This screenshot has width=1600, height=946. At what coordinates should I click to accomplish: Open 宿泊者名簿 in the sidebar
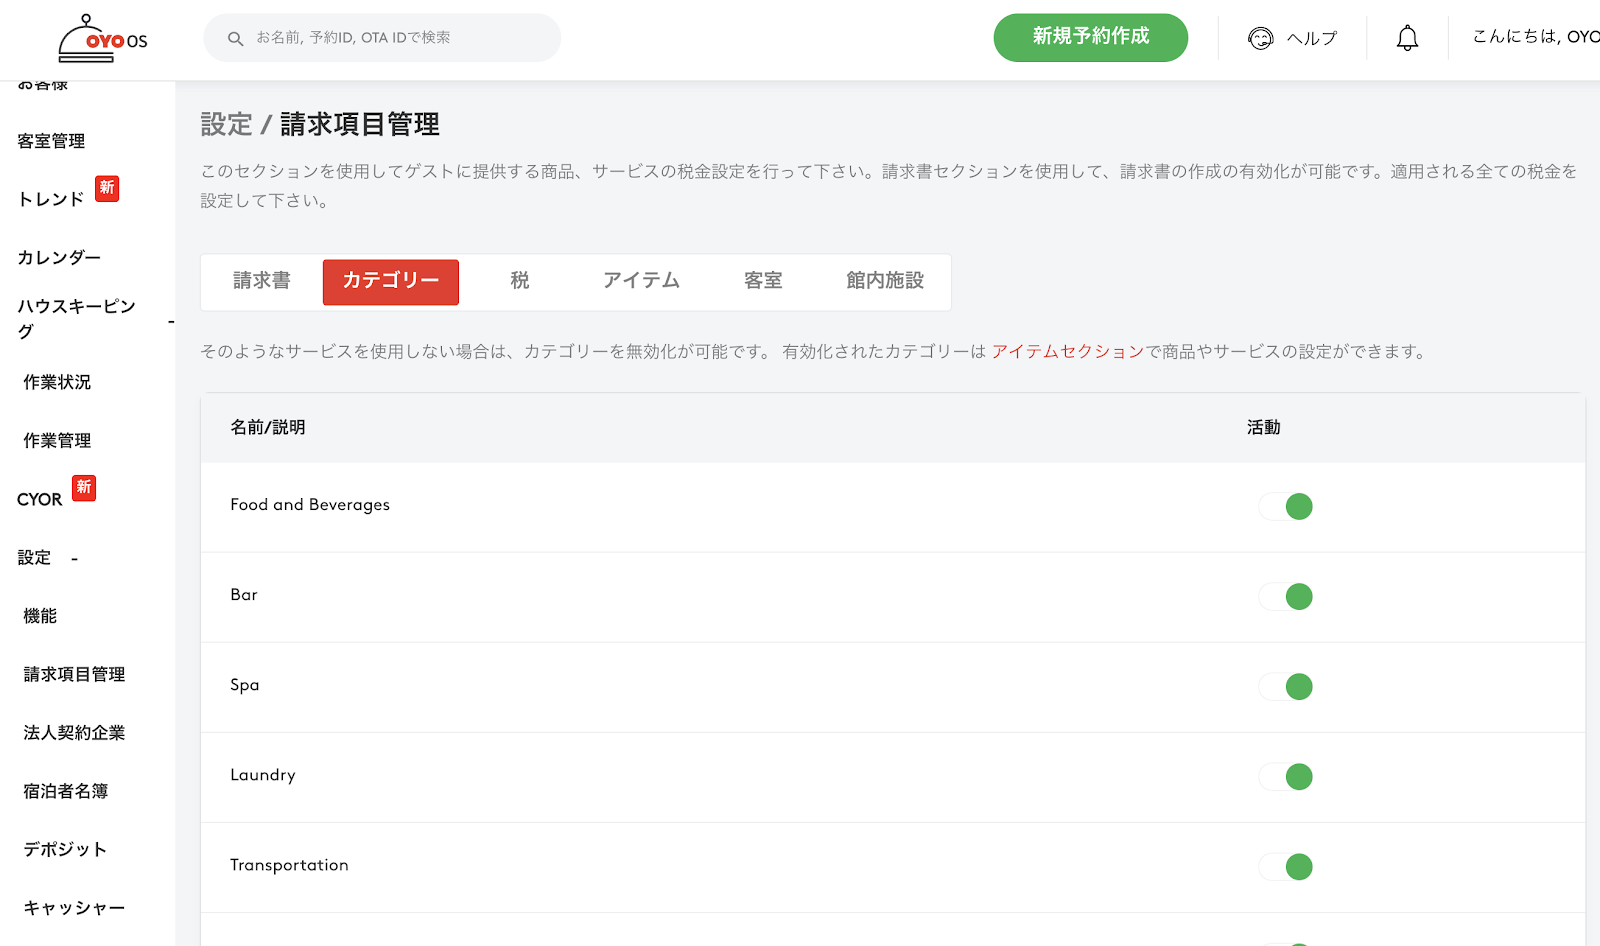click(x=66, y=791)
